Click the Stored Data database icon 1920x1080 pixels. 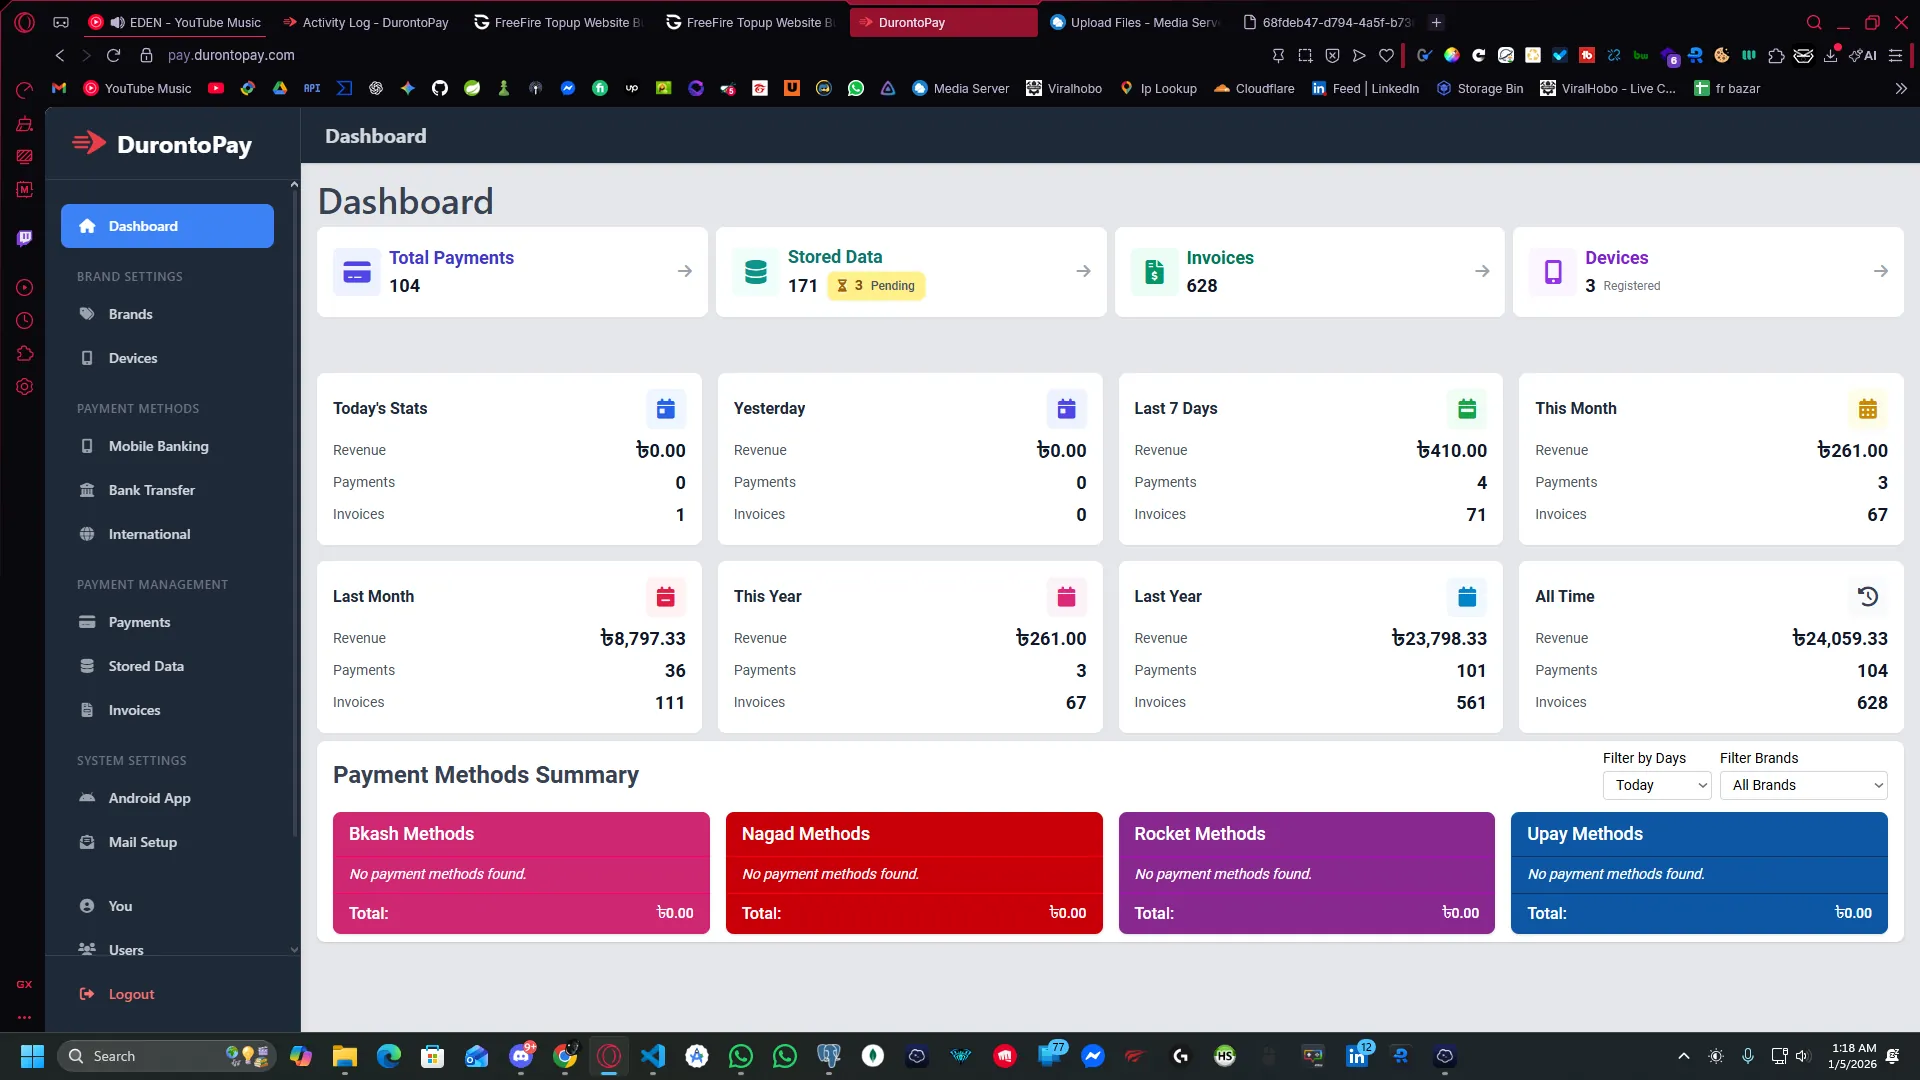[756, 272]
